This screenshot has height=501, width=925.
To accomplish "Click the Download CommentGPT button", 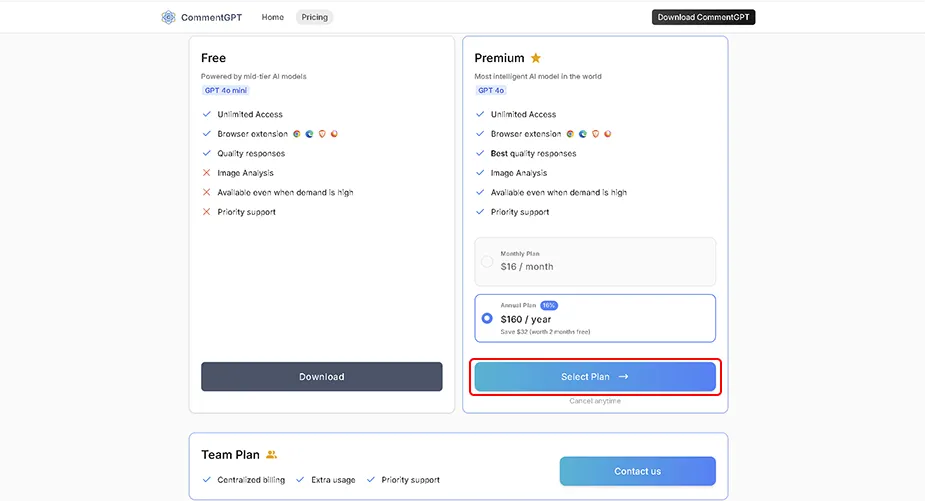I will pyautogui.click(x=703, y=17).
